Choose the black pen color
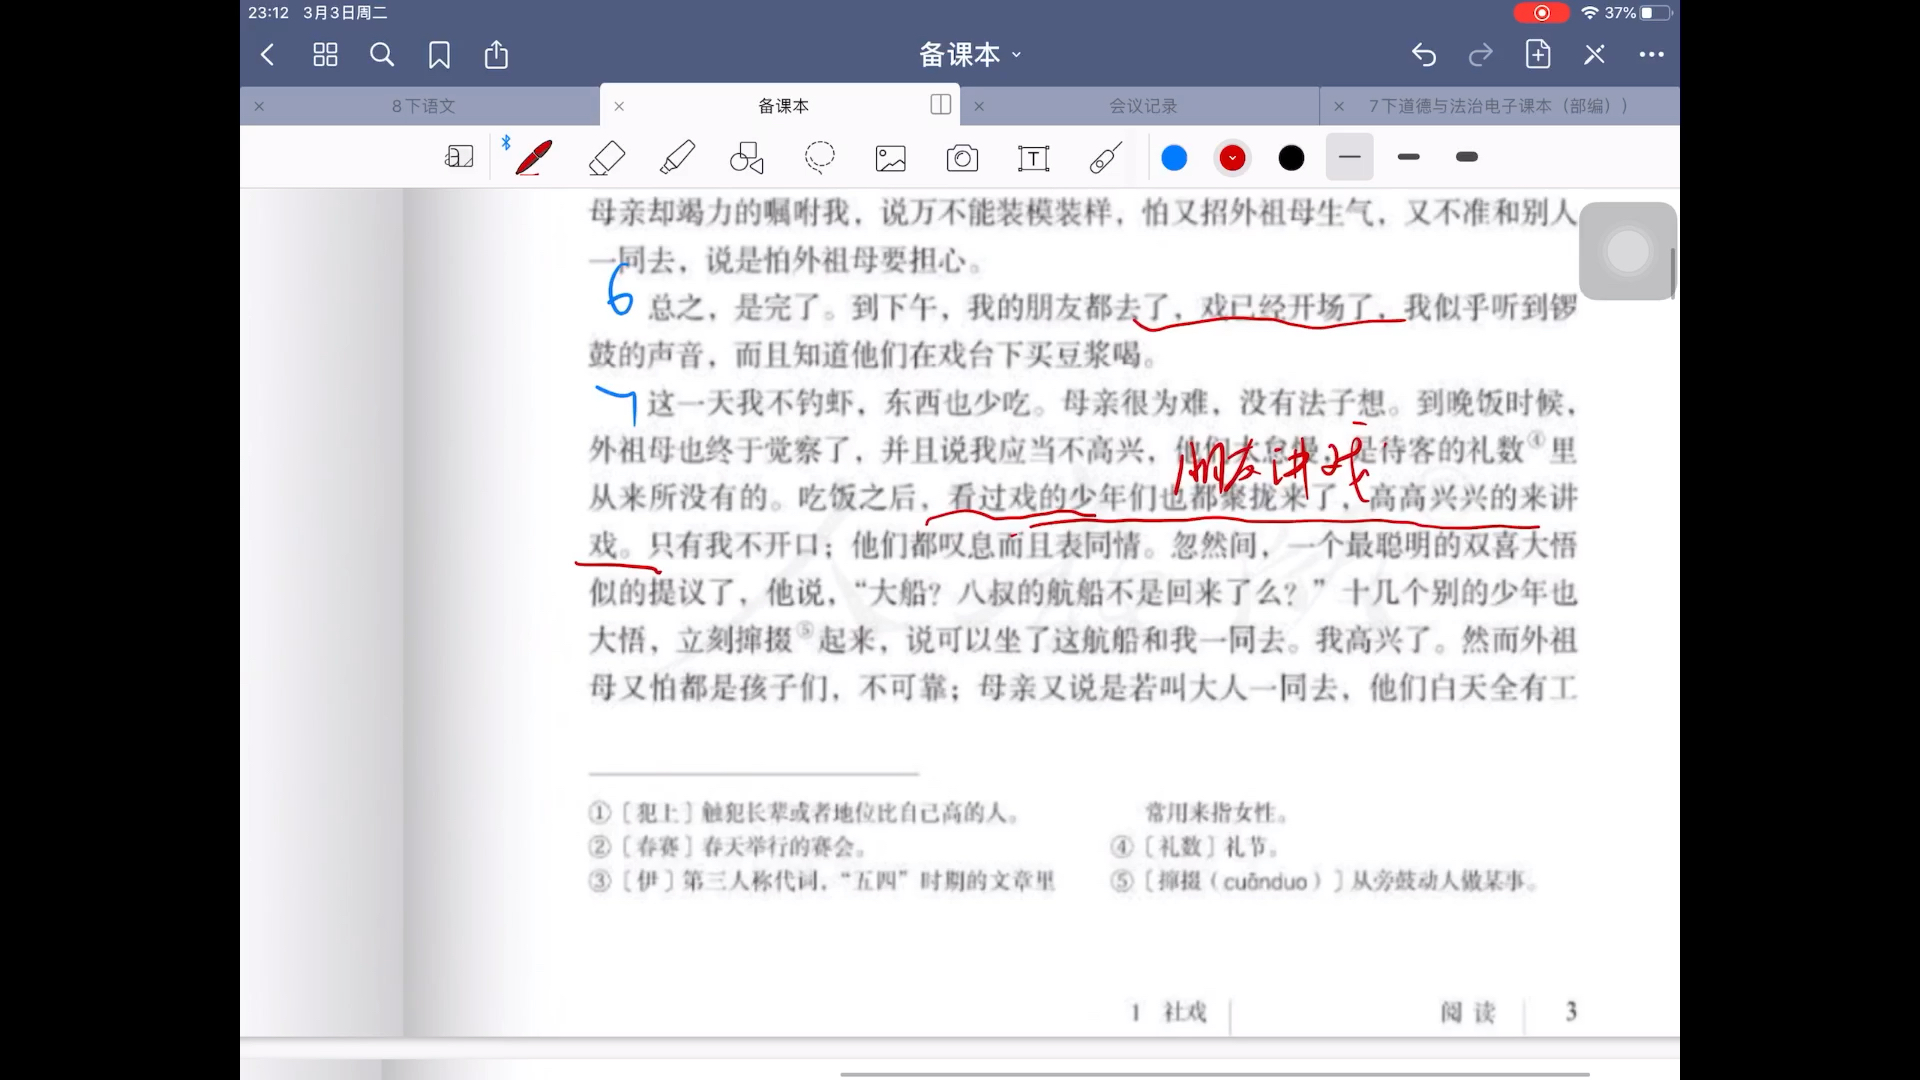 pos(1291,158)
